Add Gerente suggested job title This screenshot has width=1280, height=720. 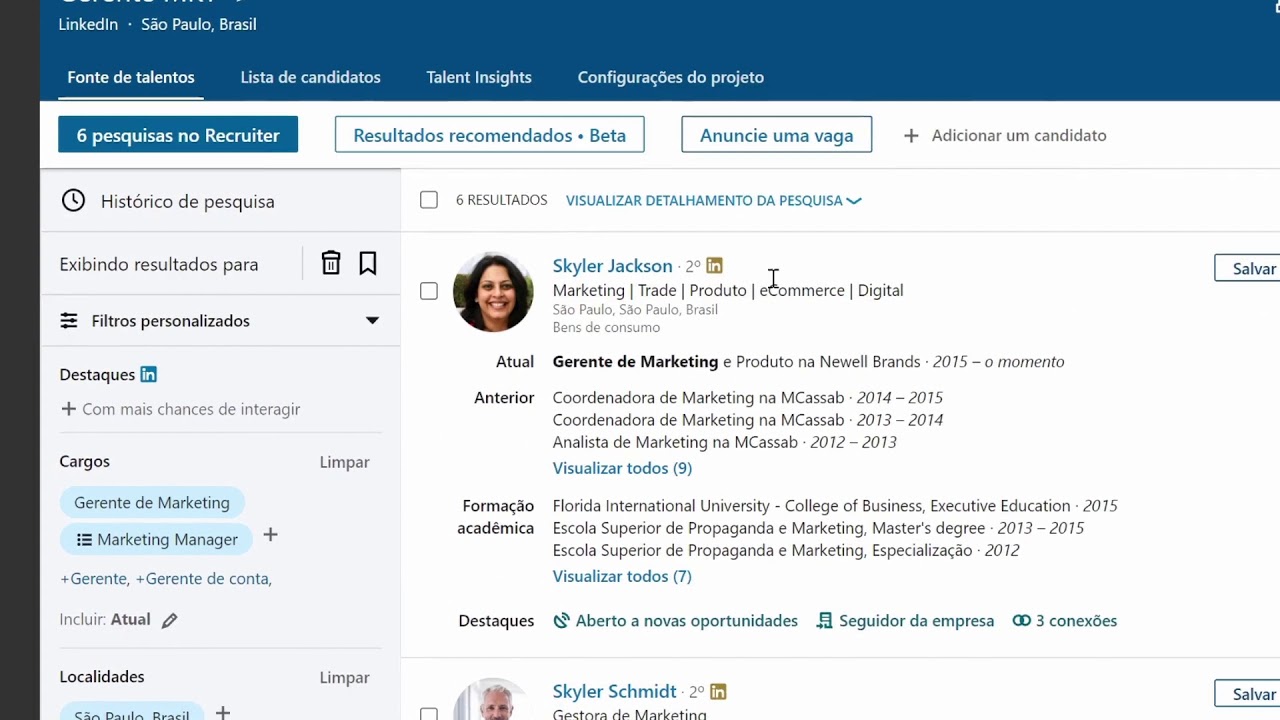[x=94, y=579]
